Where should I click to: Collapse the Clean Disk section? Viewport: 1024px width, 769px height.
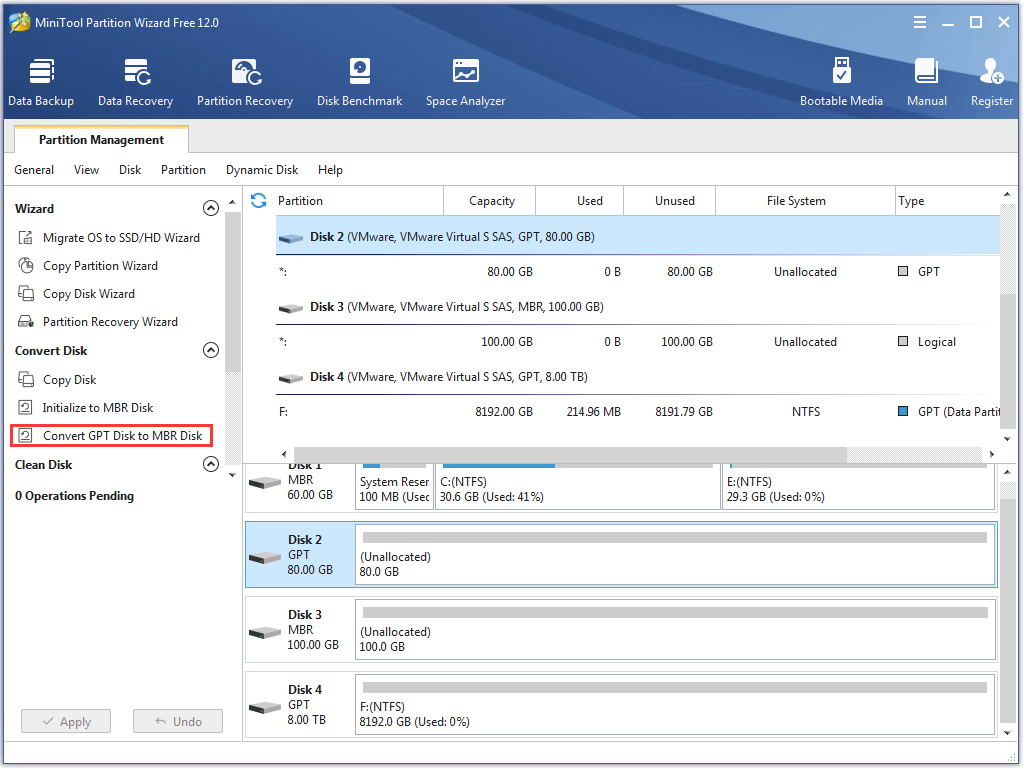click(x=211, y=463)
